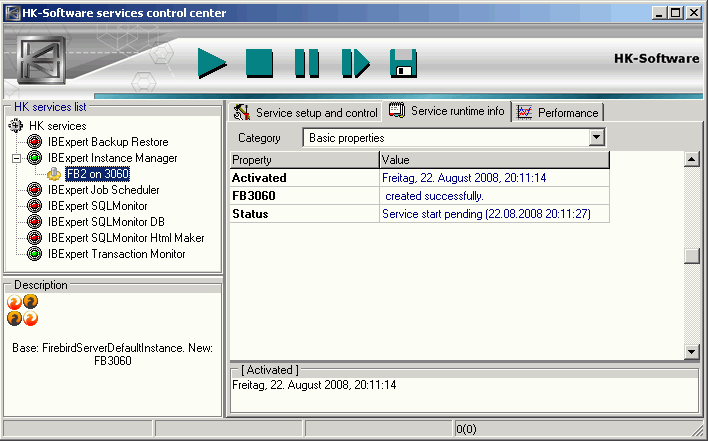Click the Activated date value cell
Screen dimensions: 708x441
tap(494, 178)
